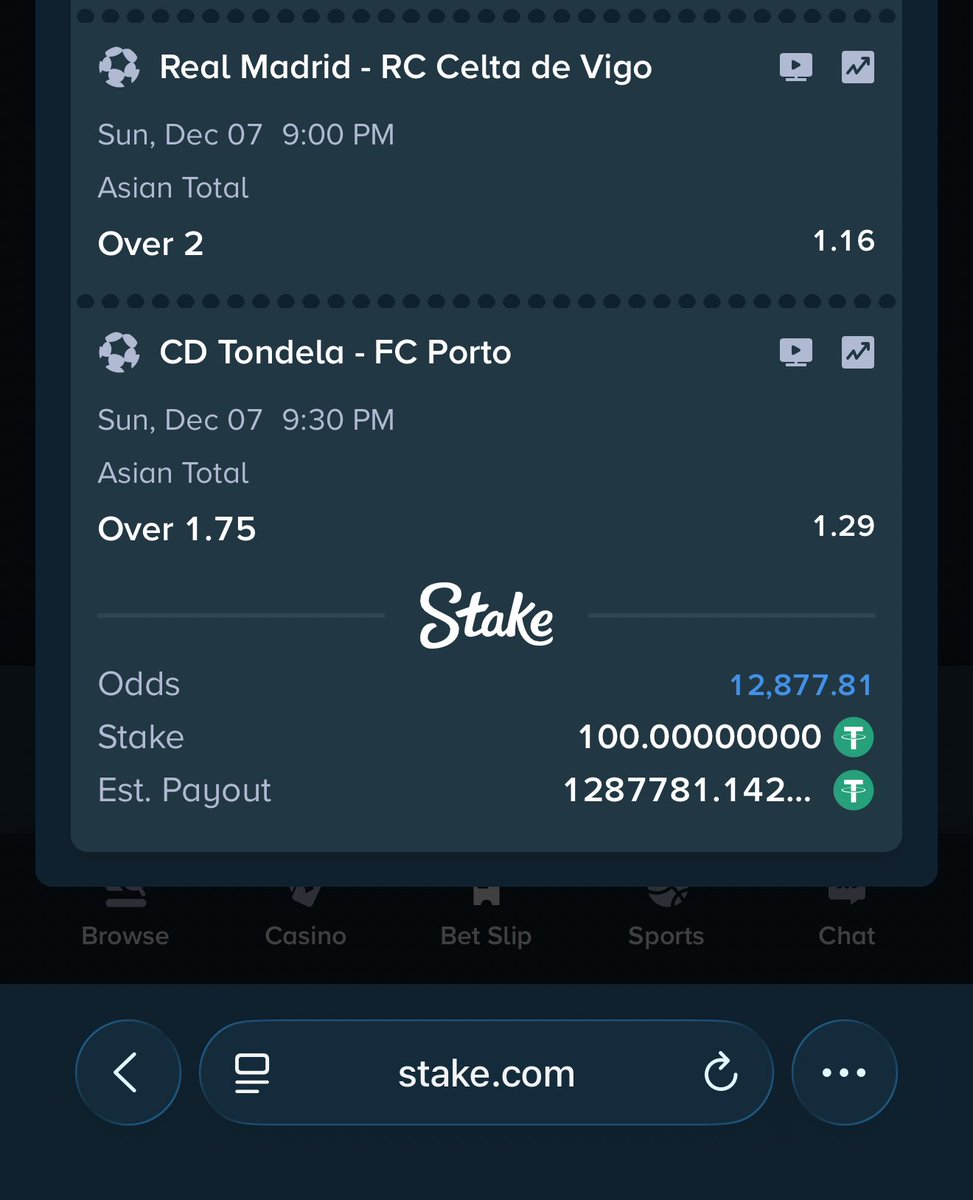The height and width of the screenshot is (1200, 973).
Task: Tap Tether coin icon next to Est. Payout
Action: point(853,791)
